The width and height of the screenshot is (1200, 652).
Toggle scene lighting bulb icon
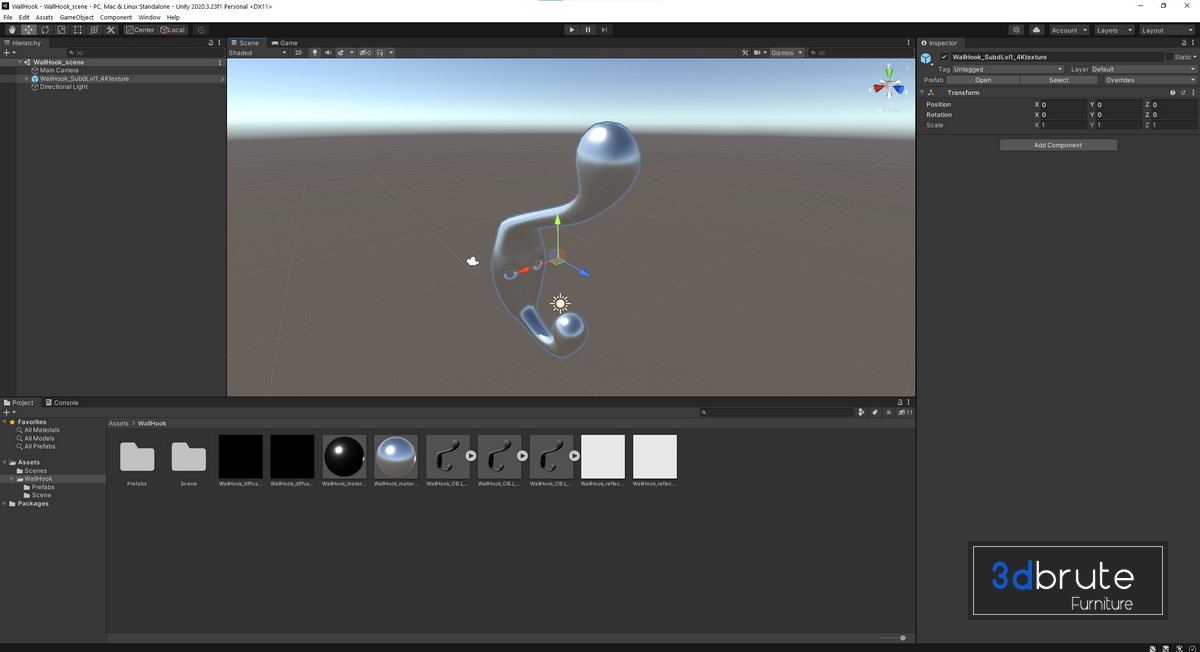pos(315,53)
